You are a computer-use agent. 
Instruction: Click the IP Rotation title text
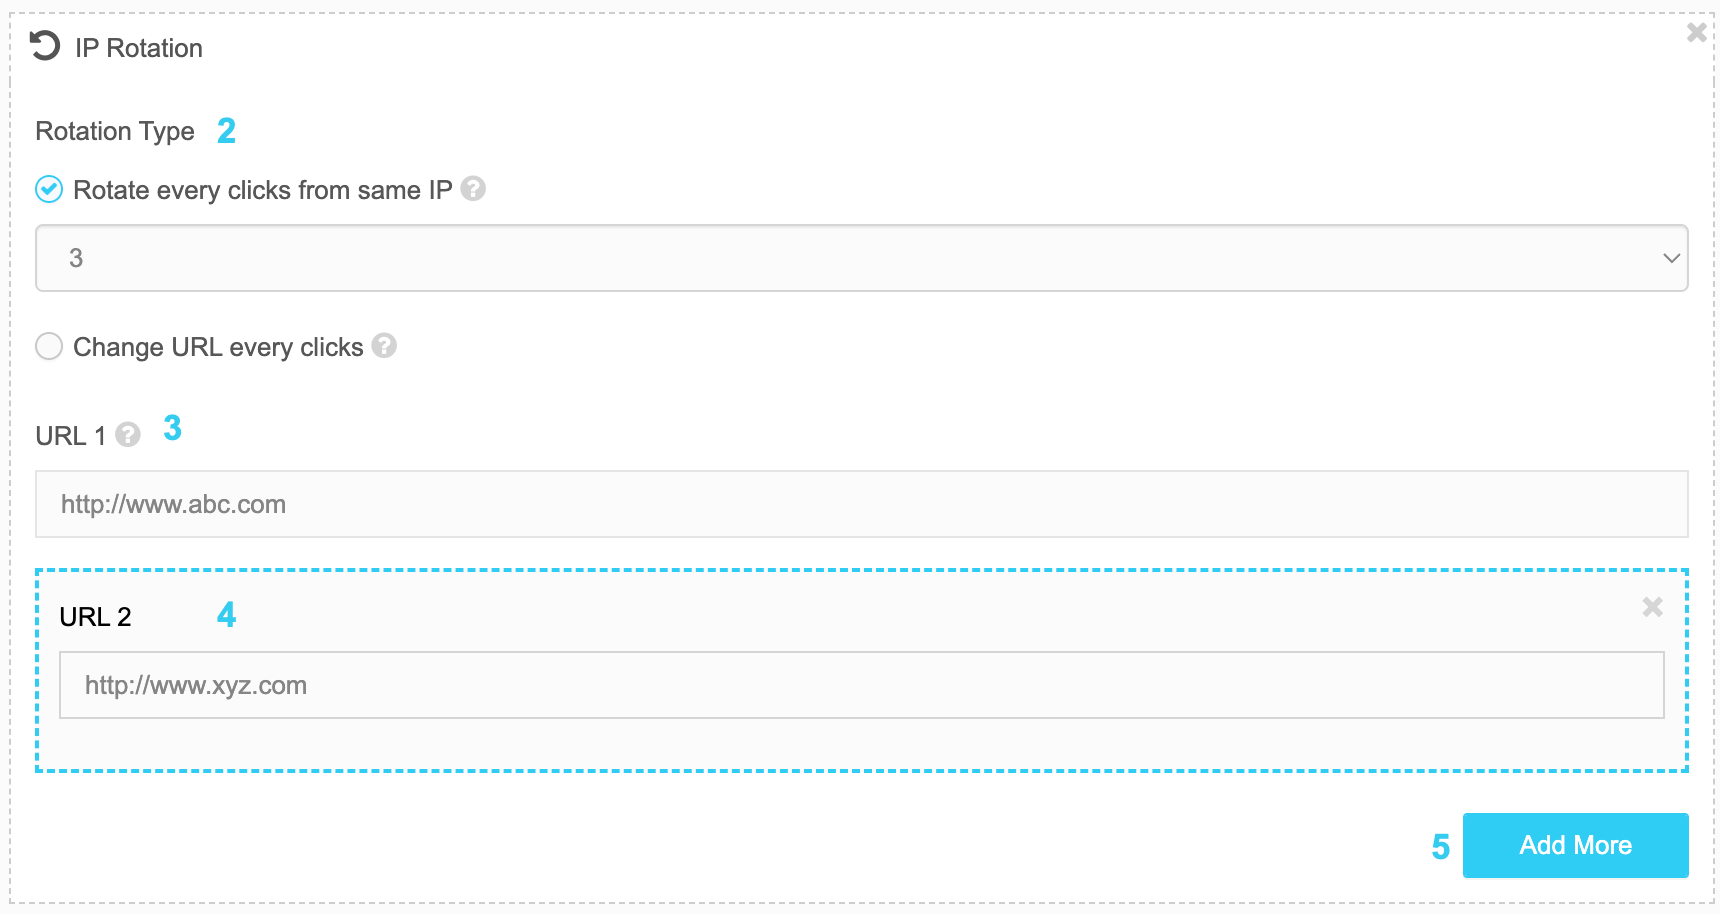pos(139,48)
